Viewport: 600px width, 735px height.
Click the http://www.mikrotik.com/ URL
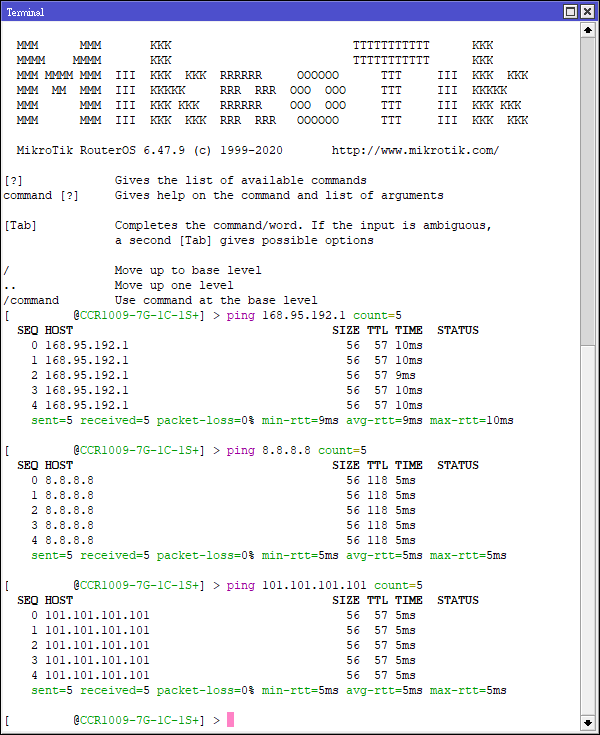[415, 150]
